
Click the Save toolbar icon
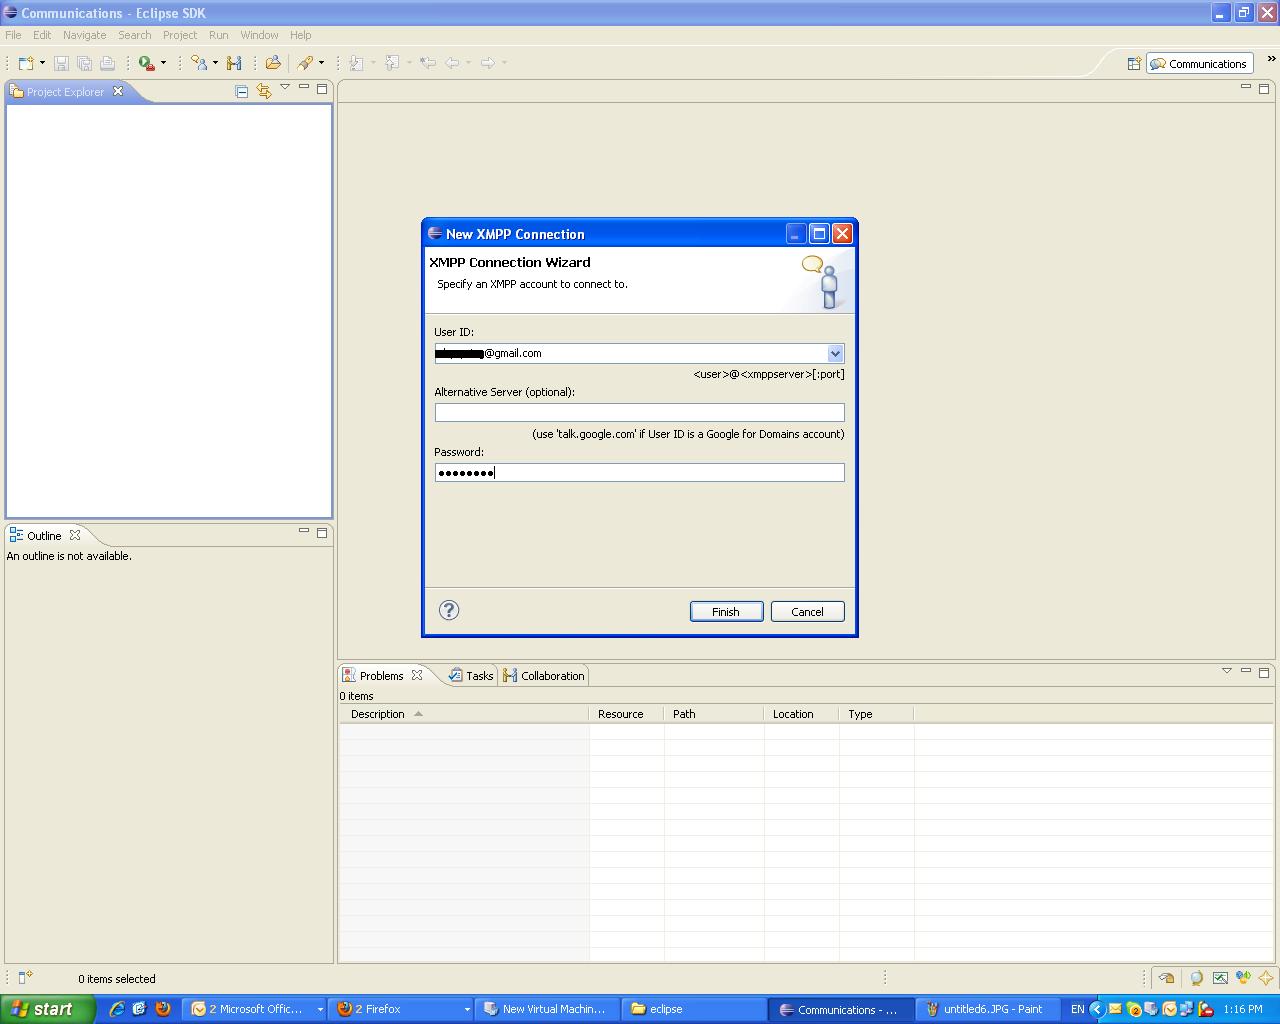pos(61,63)
